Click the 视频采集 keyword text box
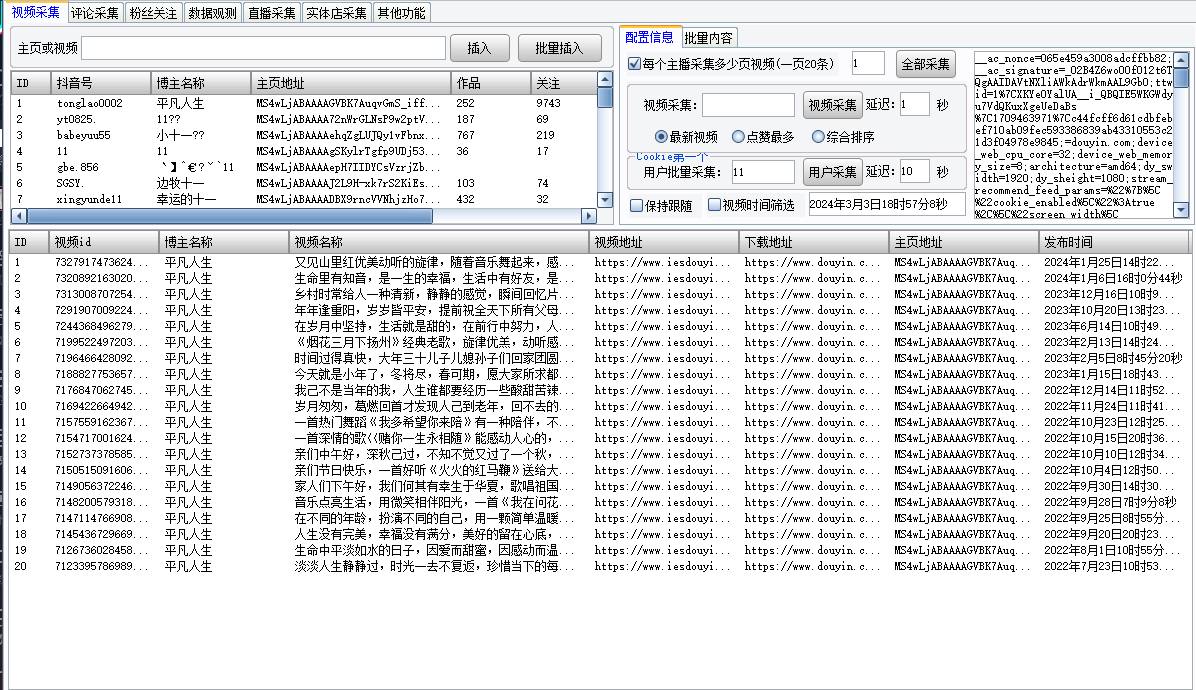Viewport: 1196px width, 690px height. (748, 105)
